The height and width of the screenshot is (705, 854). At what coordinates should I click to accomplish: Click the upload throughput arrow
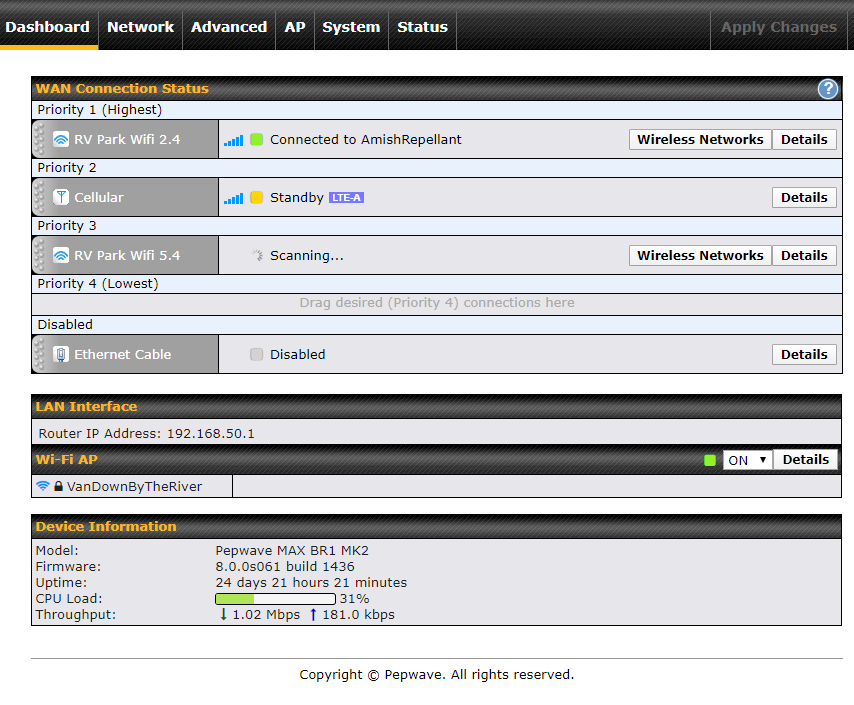[x=313, y=615]
